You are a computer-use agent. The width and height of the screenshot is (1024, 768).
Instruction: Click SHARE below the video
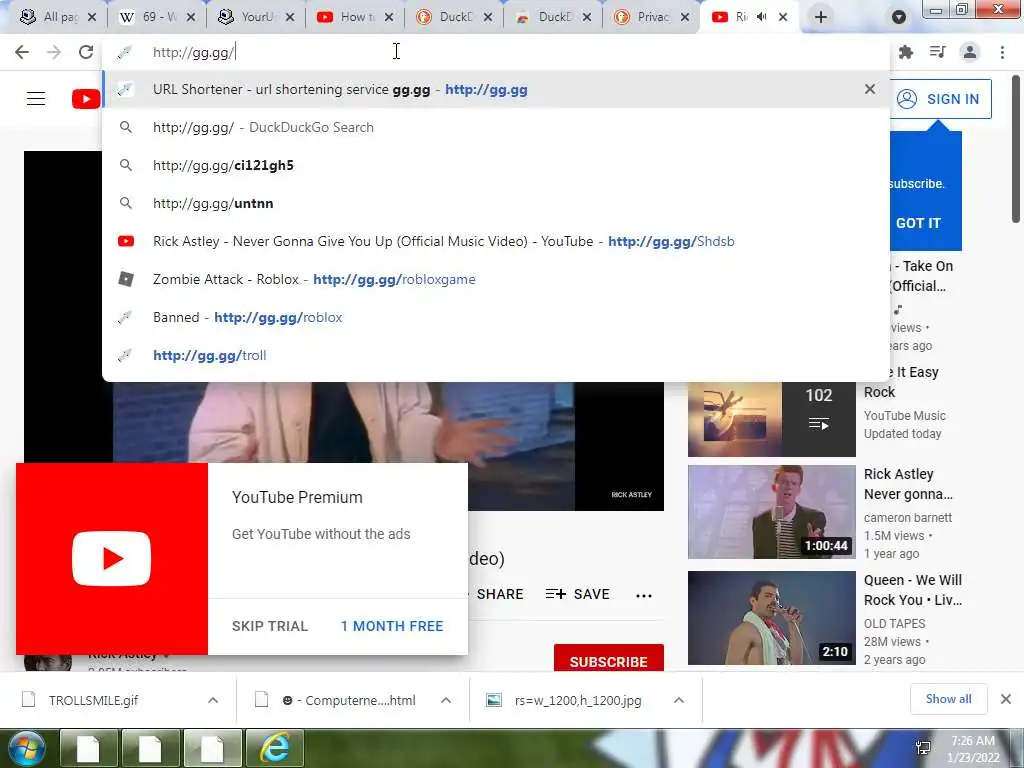[x=500, y=594]
